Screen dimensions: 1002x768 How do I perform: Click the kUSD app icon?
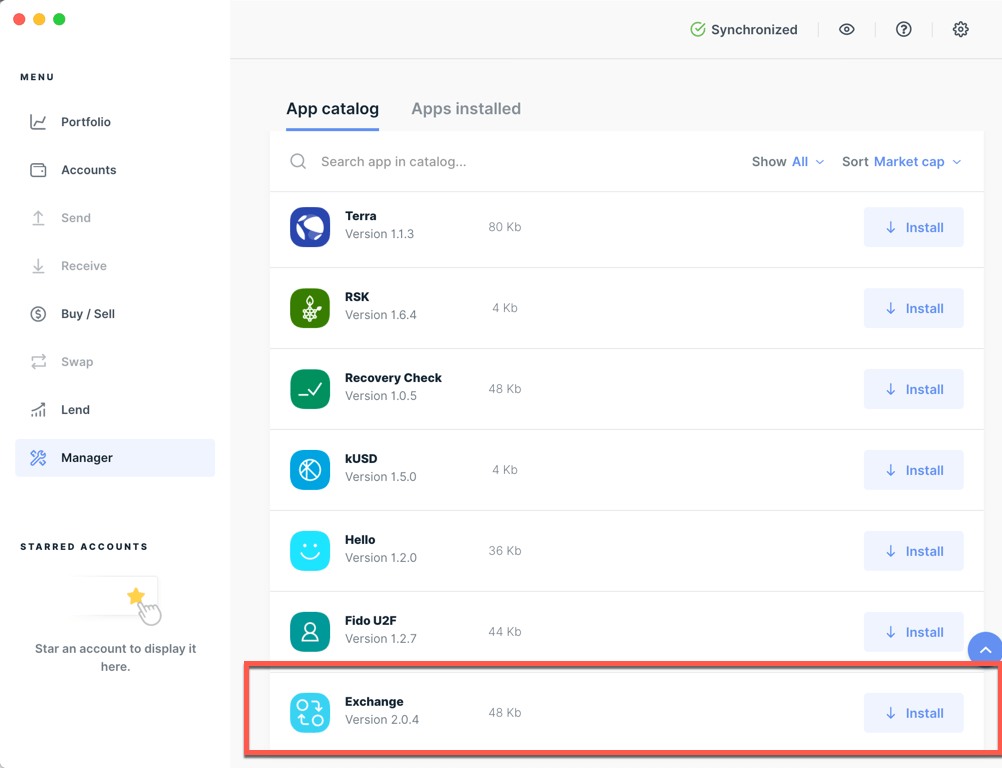310,470
